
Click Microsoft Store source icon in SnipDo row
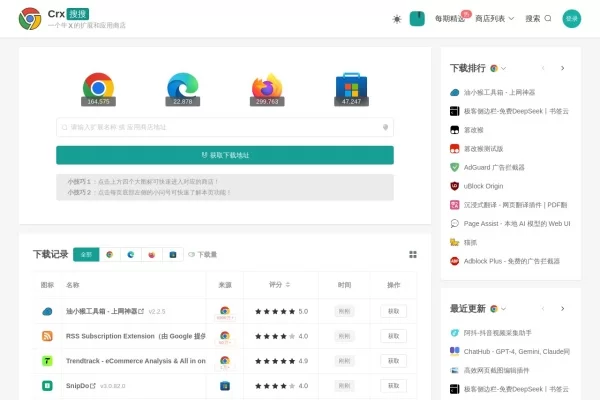(x=225, y=385)
